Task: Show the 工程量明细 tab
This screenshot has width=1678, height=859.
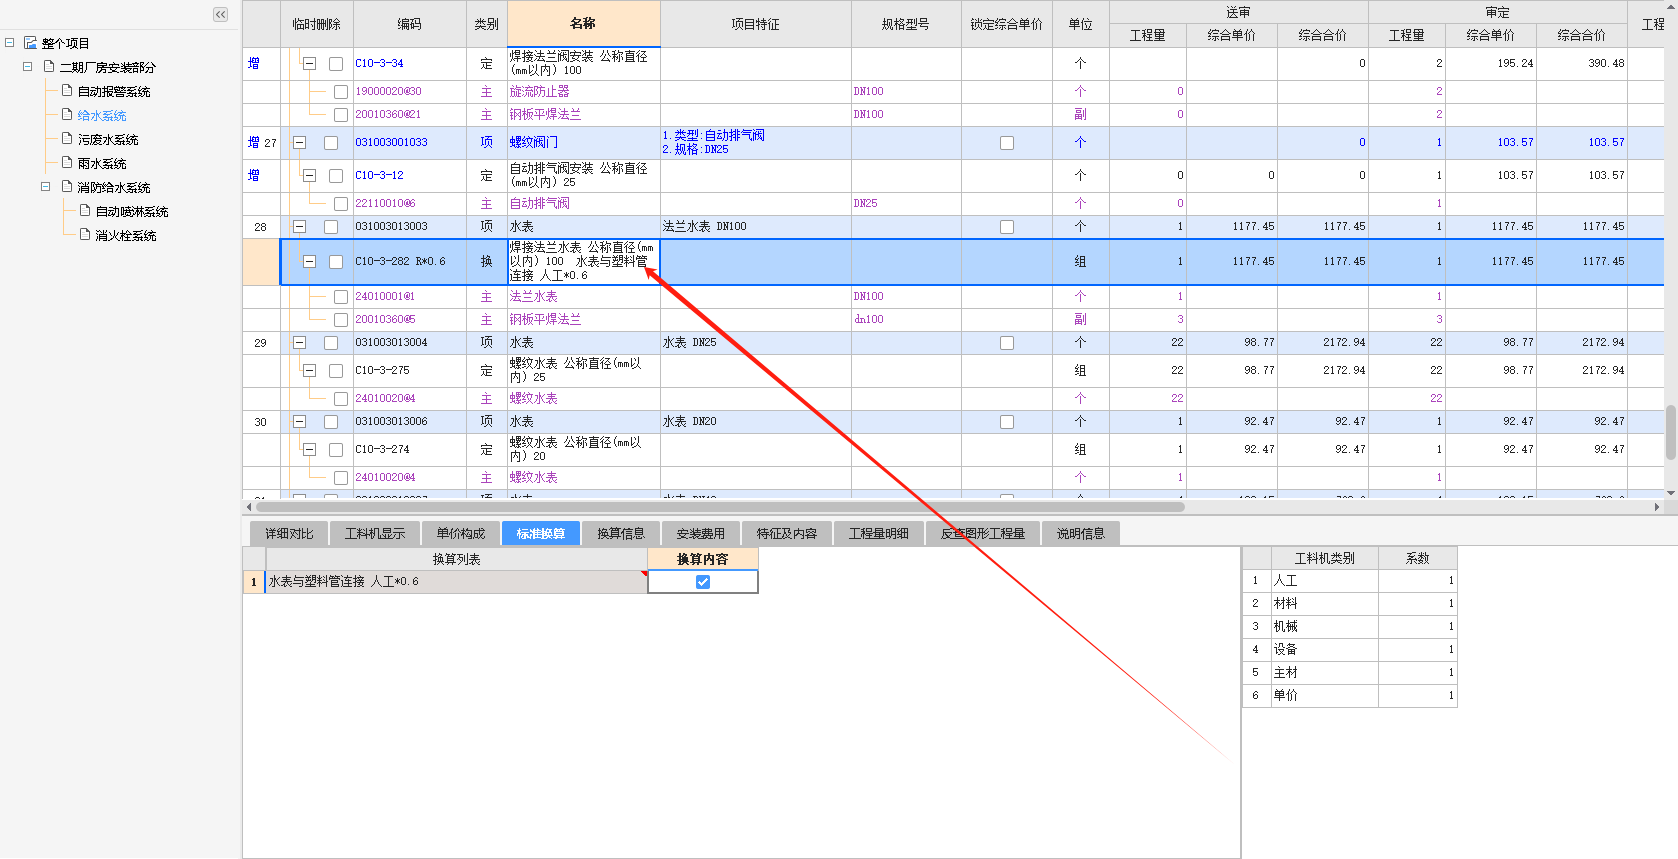Action: click(879, 534)
